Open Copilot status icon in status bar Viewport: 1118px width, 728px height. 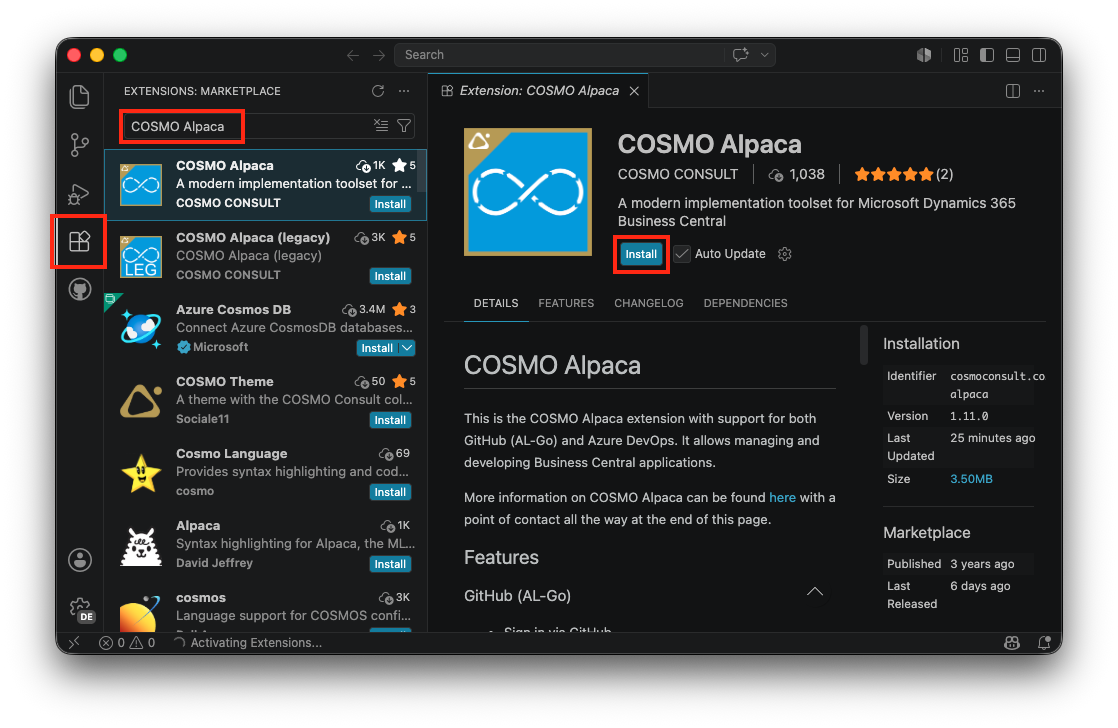click(x=1012, y=642)
